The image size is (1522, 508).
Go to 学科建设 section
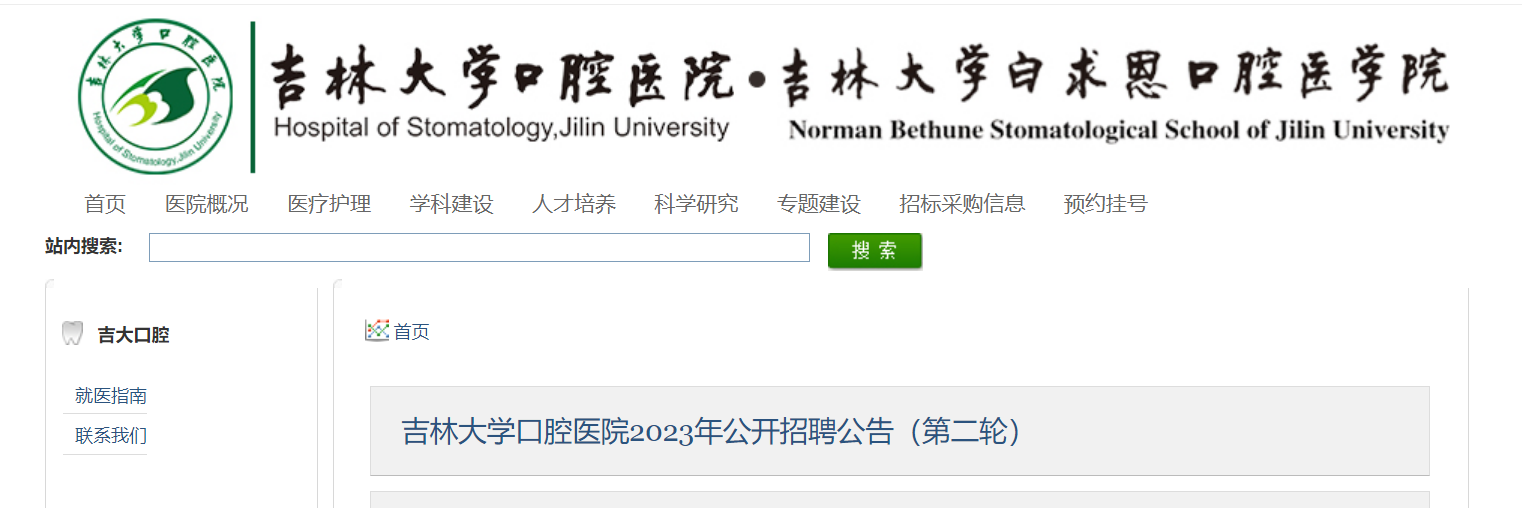coord(451,204)
